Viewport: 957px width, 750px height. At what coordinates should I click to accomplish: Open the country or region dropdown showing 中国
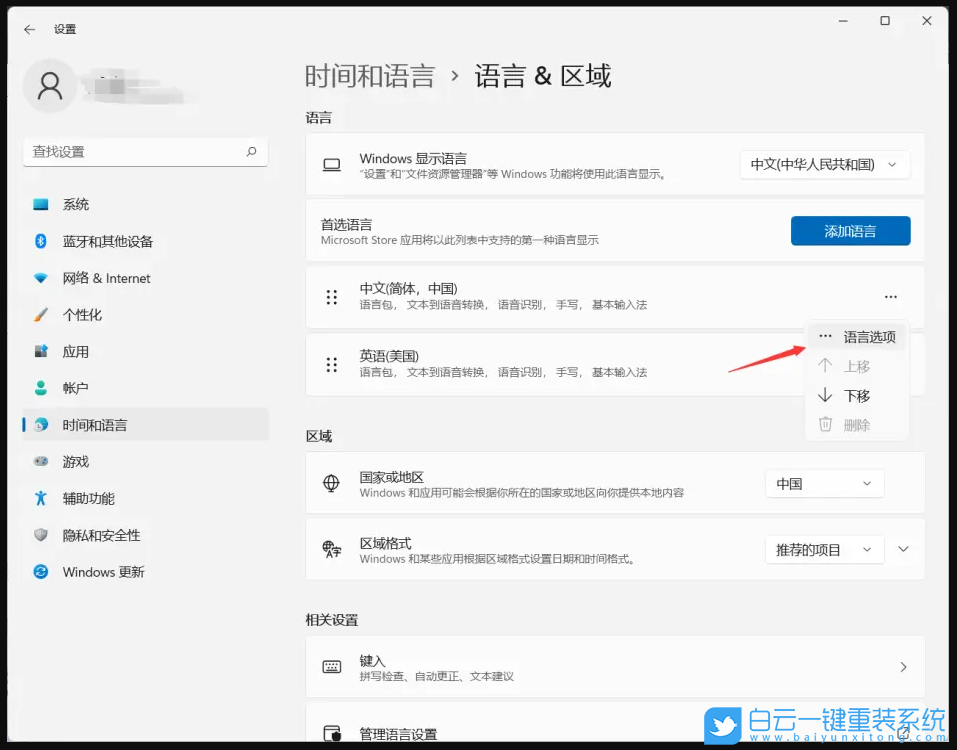coord(824,483)
